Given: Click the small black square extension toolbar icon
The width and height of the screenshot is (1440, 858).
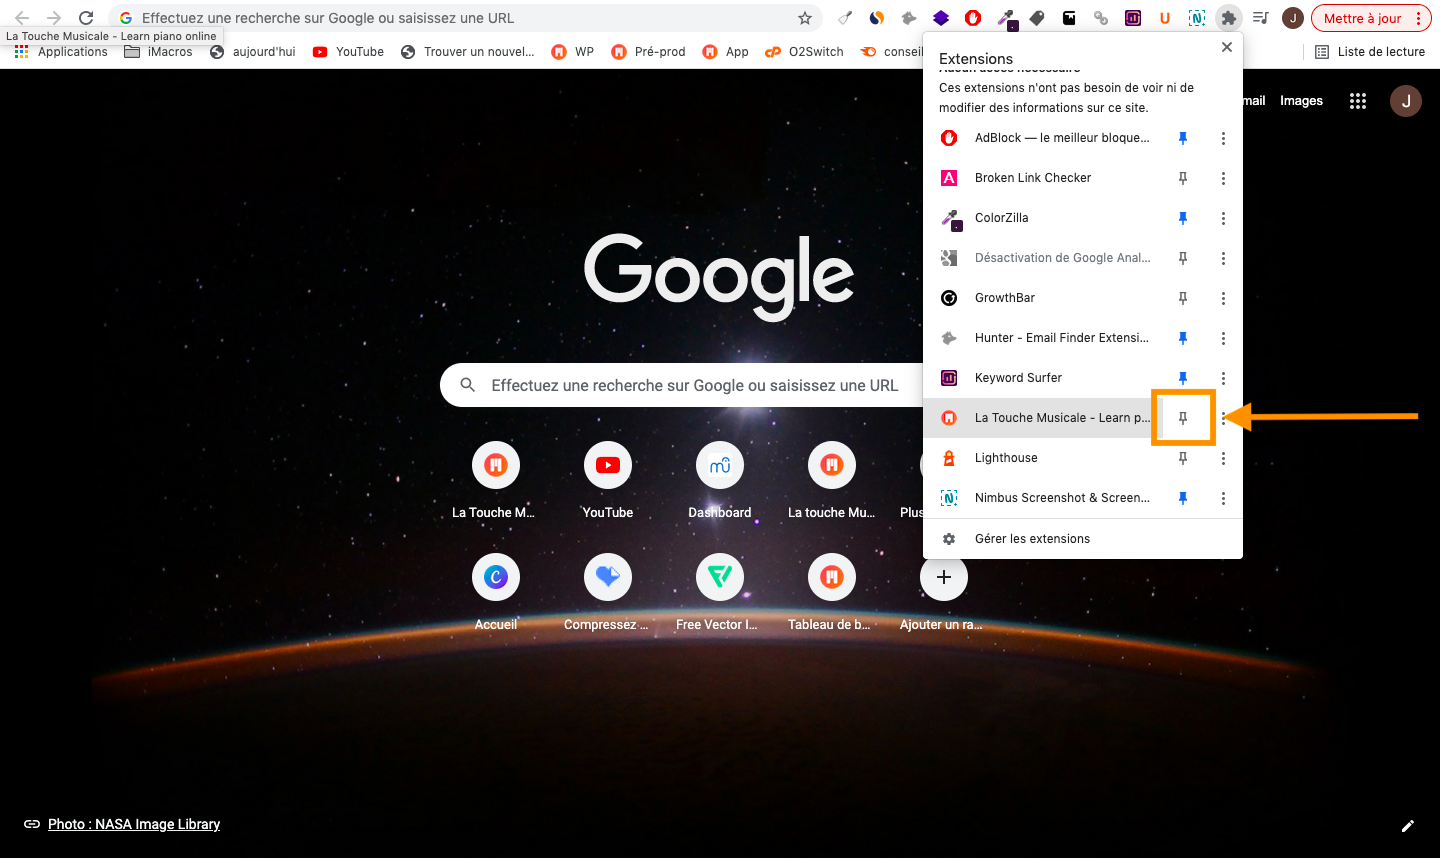Looking at the screenshot, I should pos(1069,18).
